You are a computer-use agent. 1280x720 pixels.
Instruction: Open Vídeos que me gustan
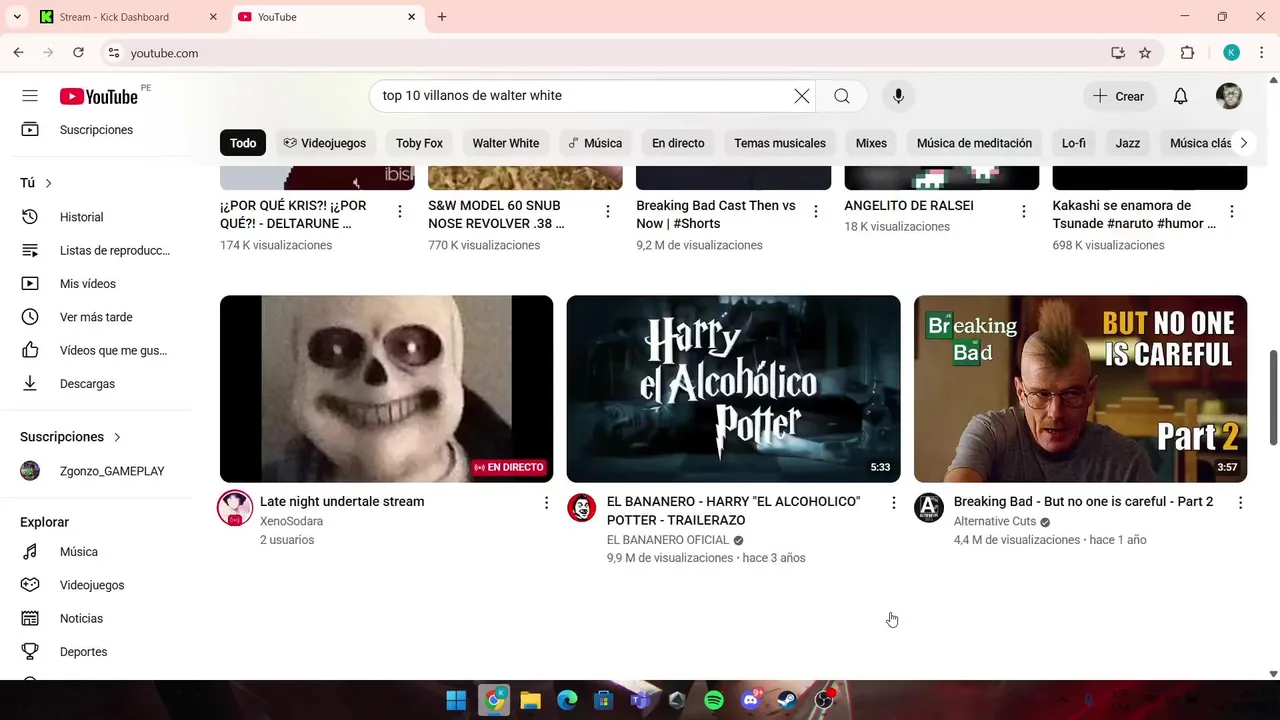[96, 350]
